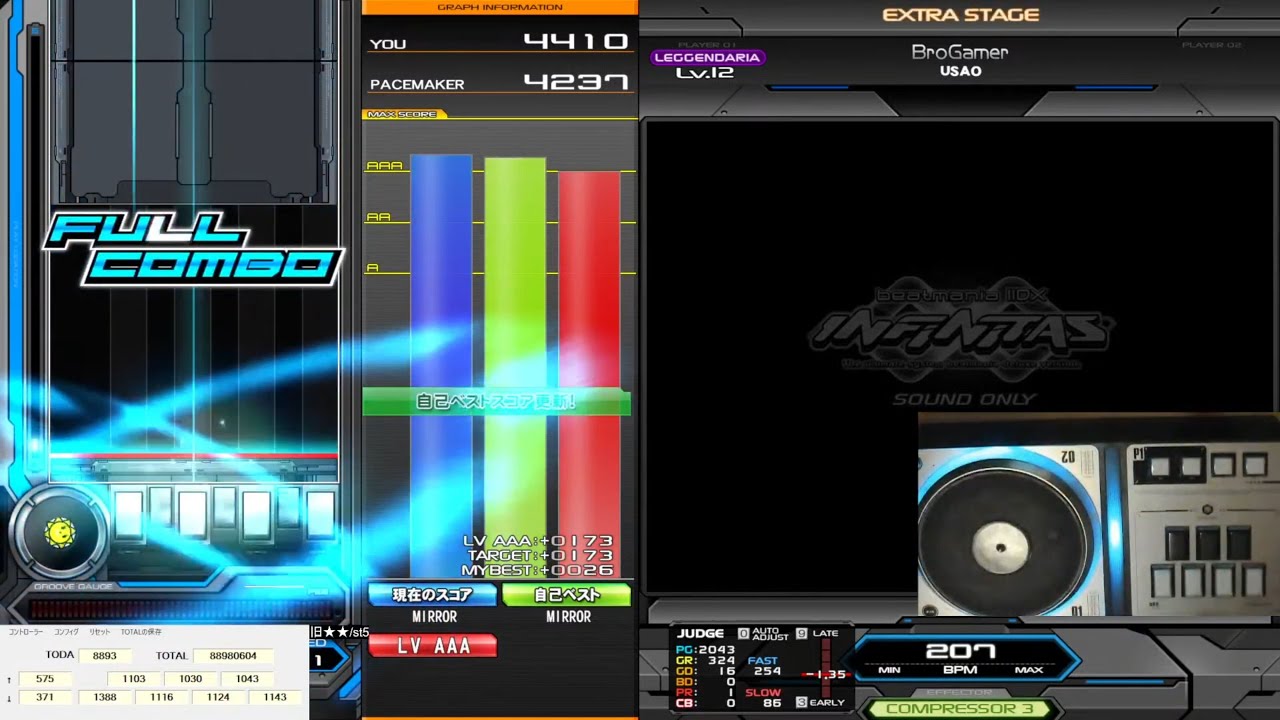
Task: Click the song title BroGamer
Action: 960,52
